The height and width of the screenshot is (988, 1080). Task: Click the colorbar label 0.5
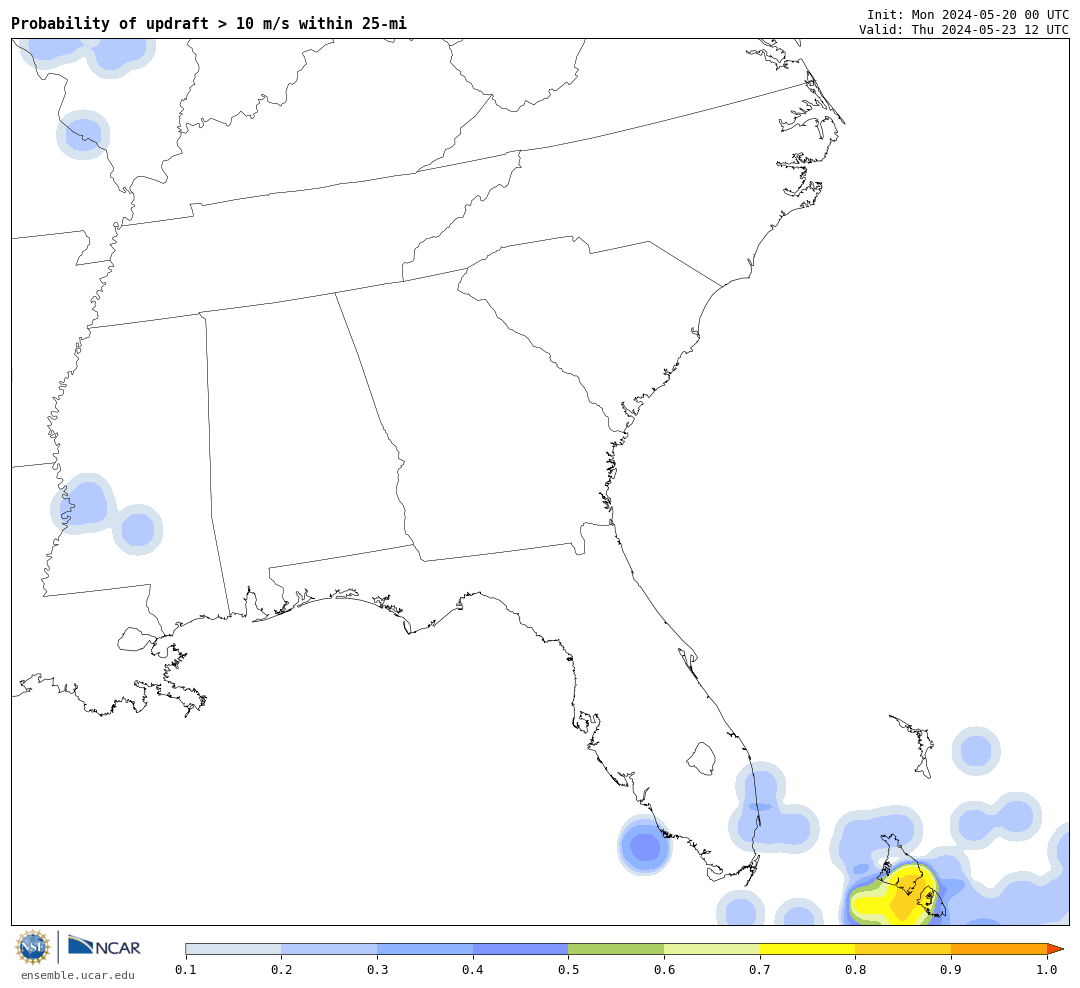pos(568,970)
